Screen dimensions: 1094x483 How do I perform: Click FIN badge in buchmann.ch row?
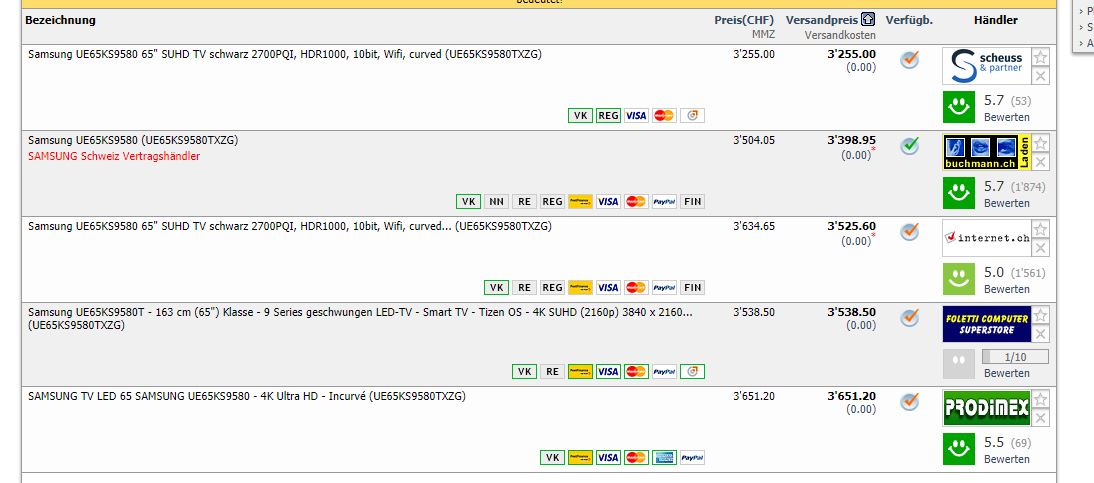692,202
